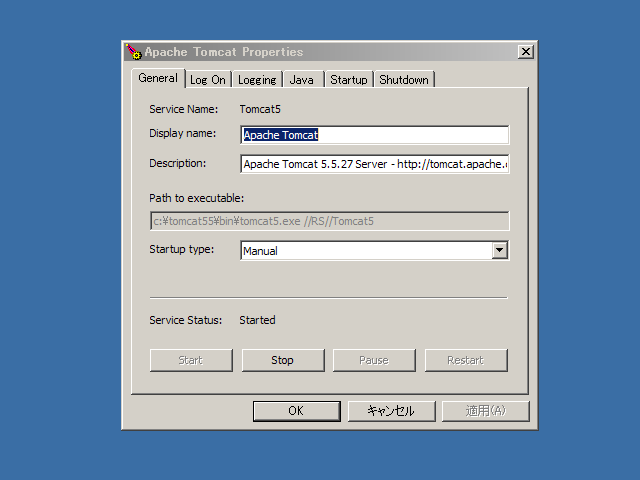Expand the Startup type dropdown arrow
This screenshot has height=480, width=640.
(500, 250)
